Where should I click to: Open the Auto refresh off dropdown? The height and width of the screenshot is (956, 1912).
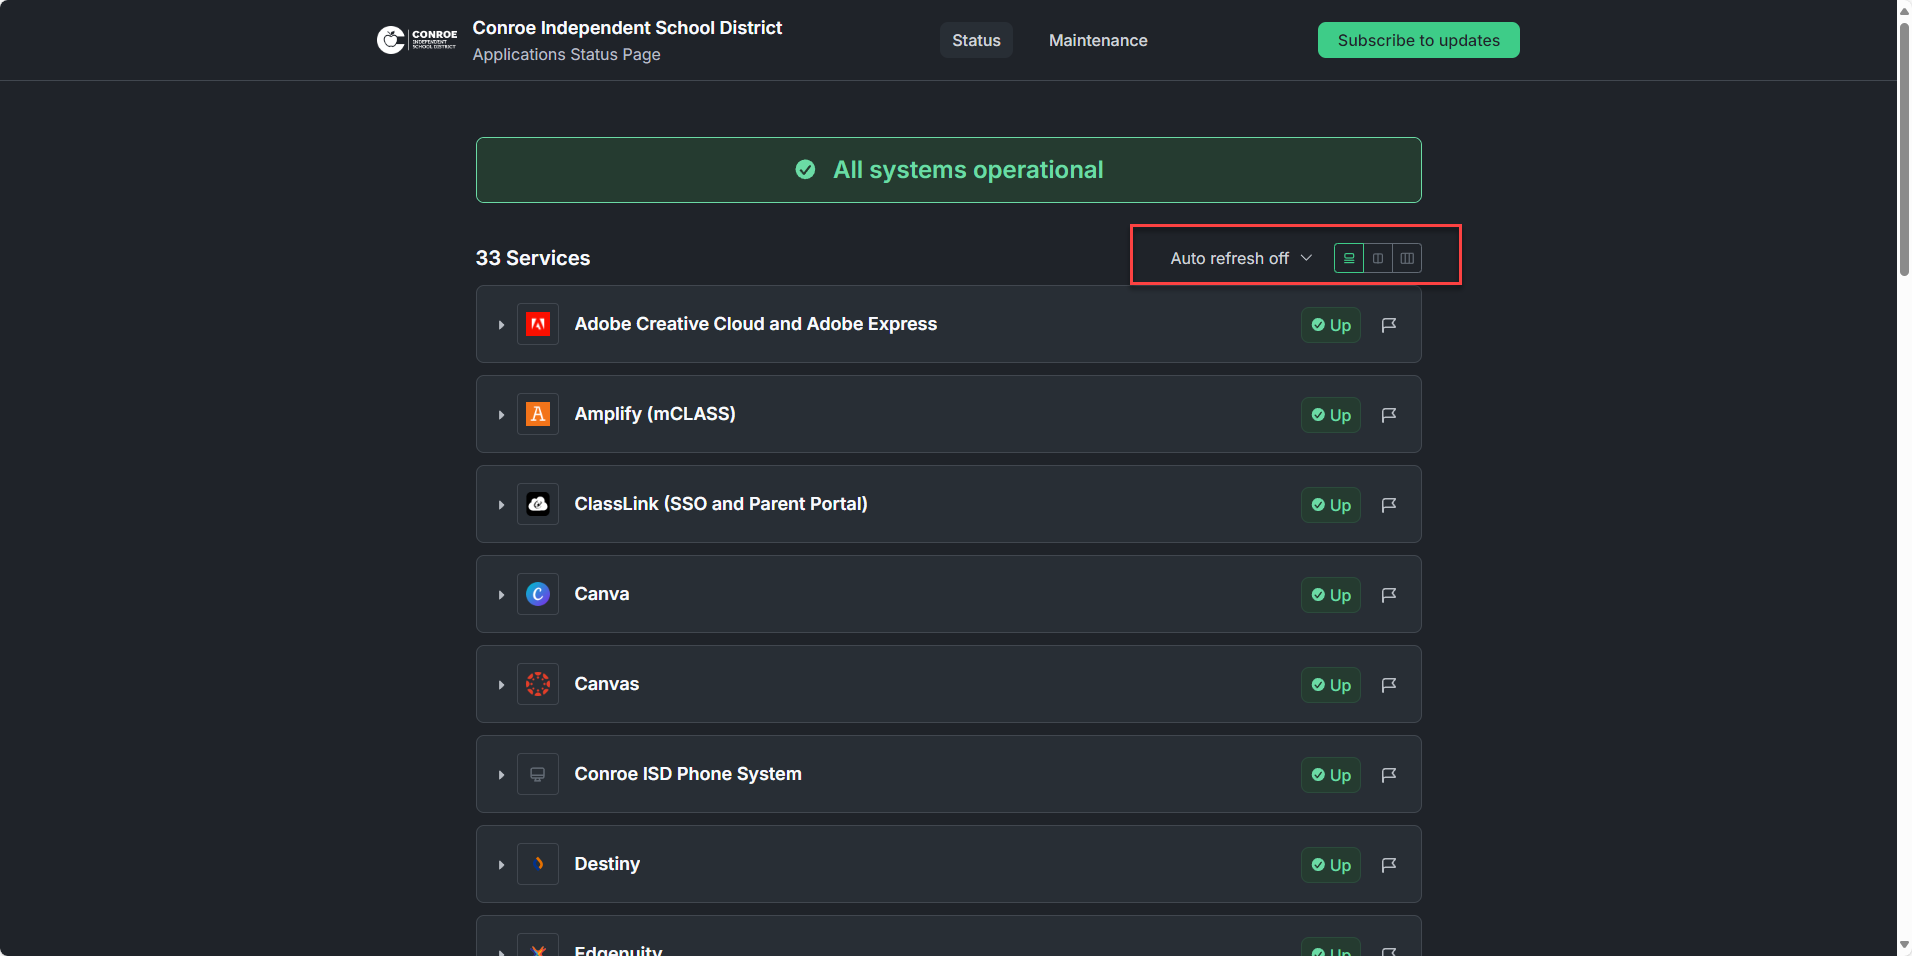click(1240, 258)
